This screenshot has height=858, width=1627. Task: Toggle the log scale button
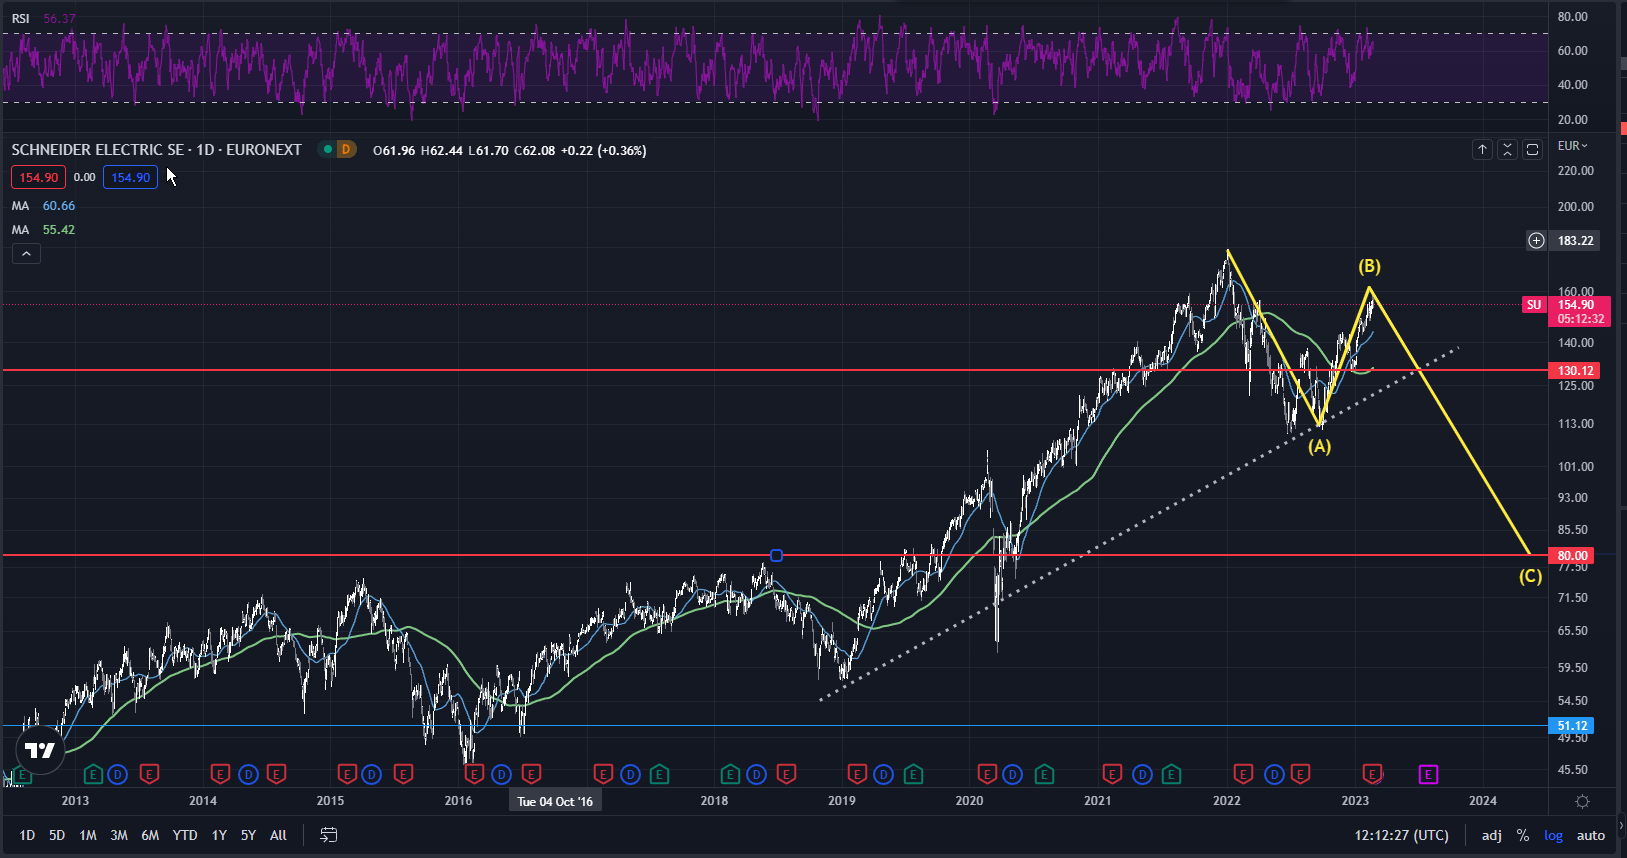(x=1553, y=835)
